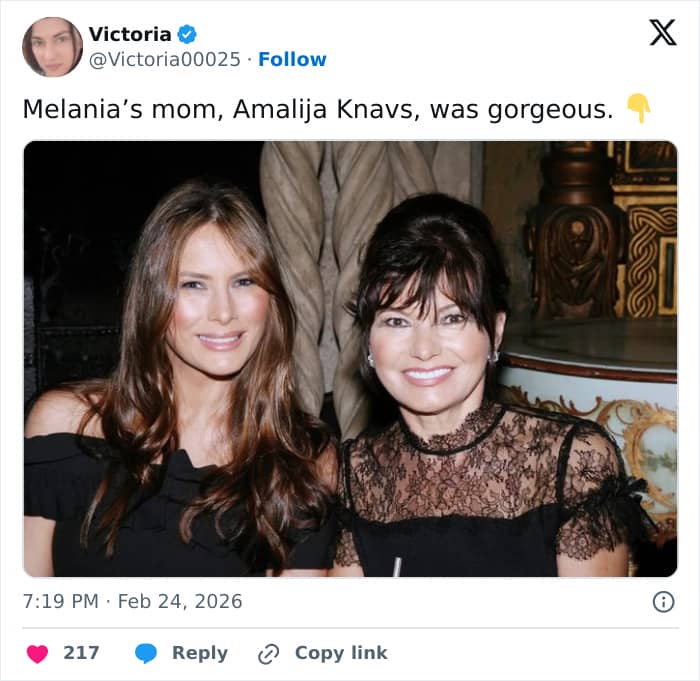Like the tweet with the heart icon
The height and width of the screenshot is (681, 700).
(x=37, y=653)
